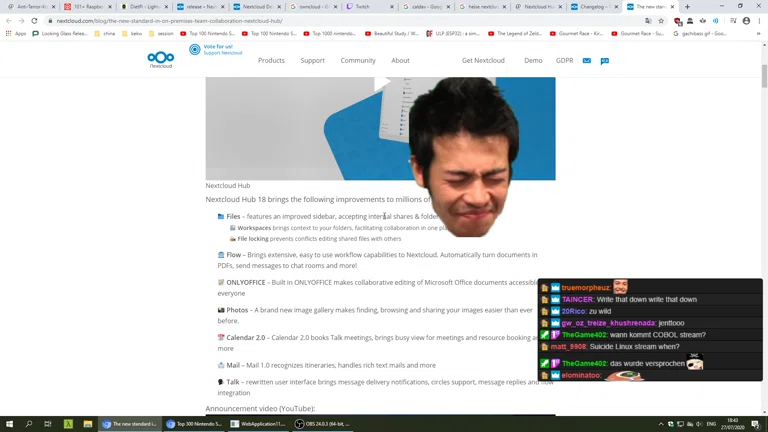Close the current 'The new standard' tab
Viewport: 768px width, 432px height.
672,7
